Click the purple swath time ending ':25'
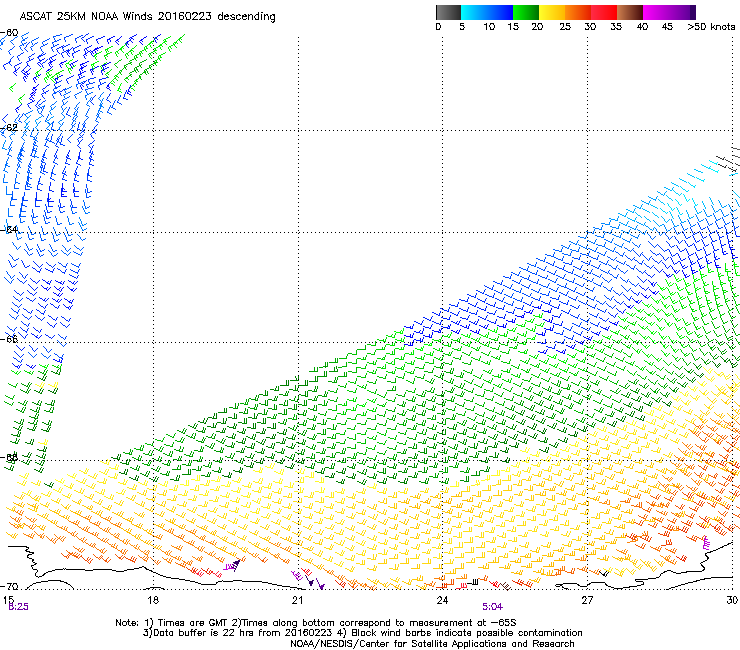 (18, 607)
